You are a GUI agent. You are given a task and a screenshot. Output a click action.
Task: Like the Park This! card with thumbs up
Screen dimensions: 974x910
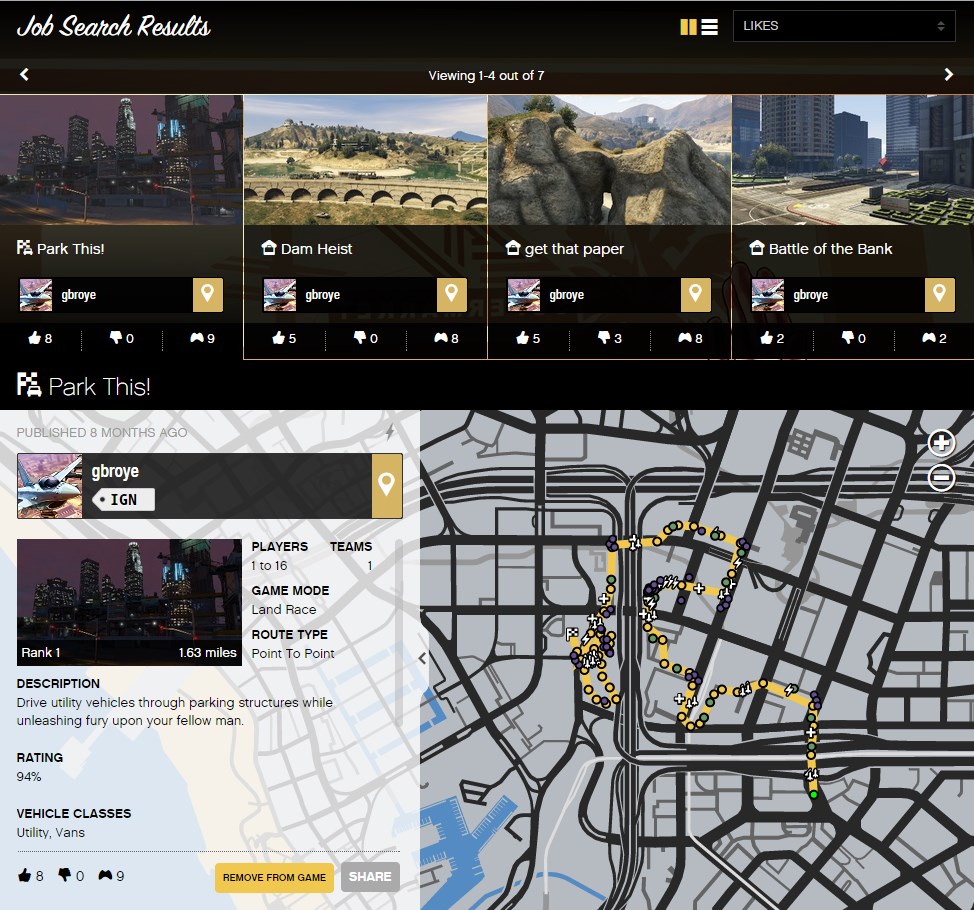[34, 338]
